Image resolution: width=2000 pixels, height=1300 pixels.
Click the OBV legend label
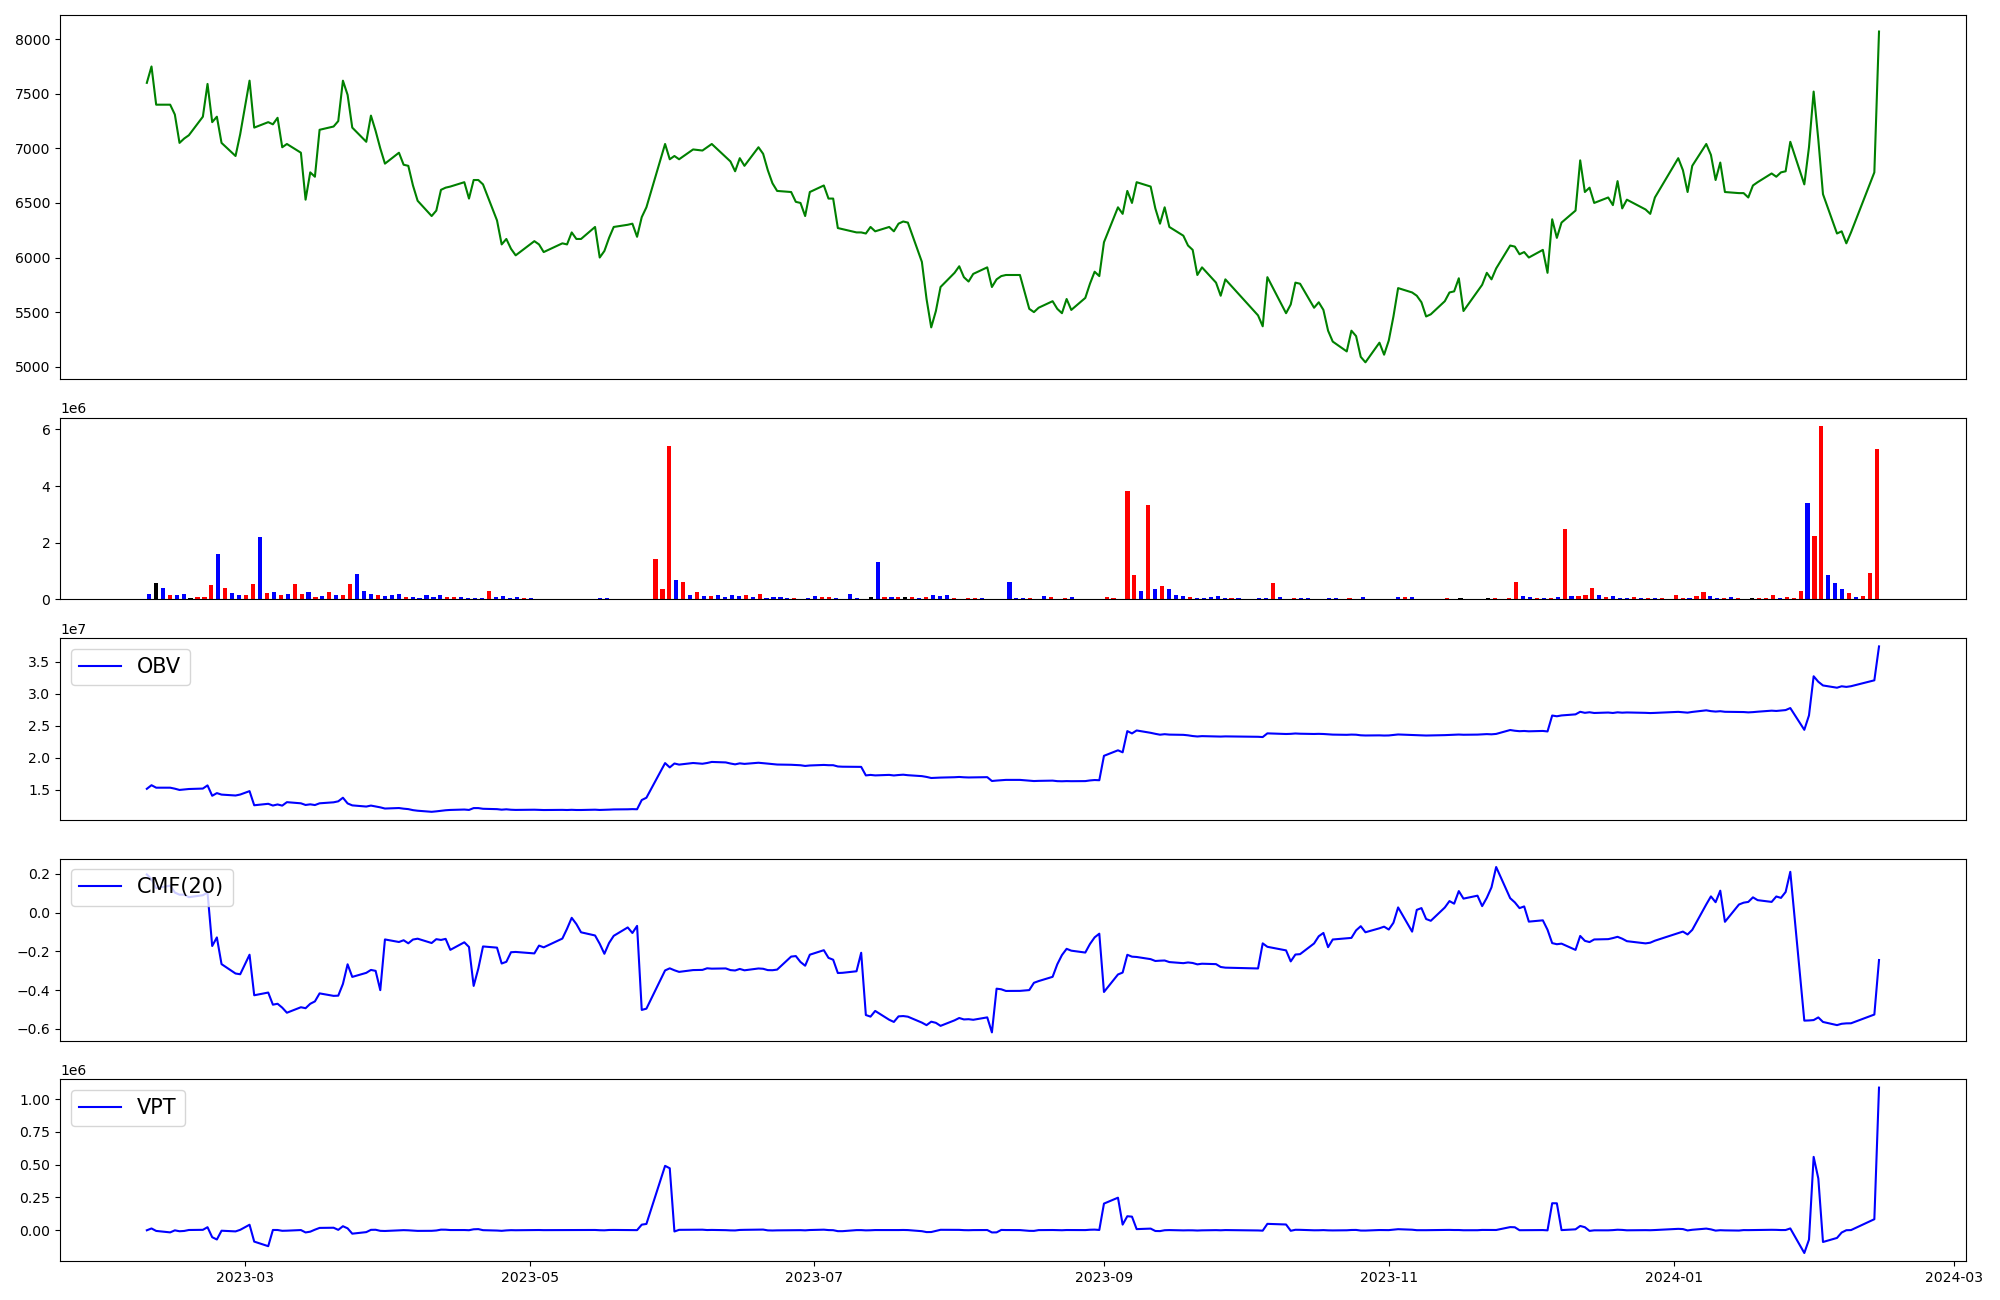click(x=158, y=666)
